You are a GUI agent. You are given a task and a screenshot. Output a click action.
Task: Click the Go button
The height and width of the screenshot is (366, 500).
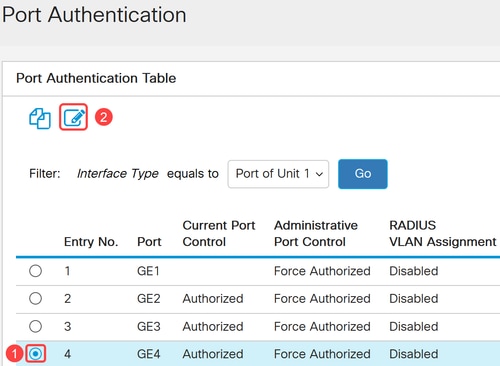tap(363, 174)
